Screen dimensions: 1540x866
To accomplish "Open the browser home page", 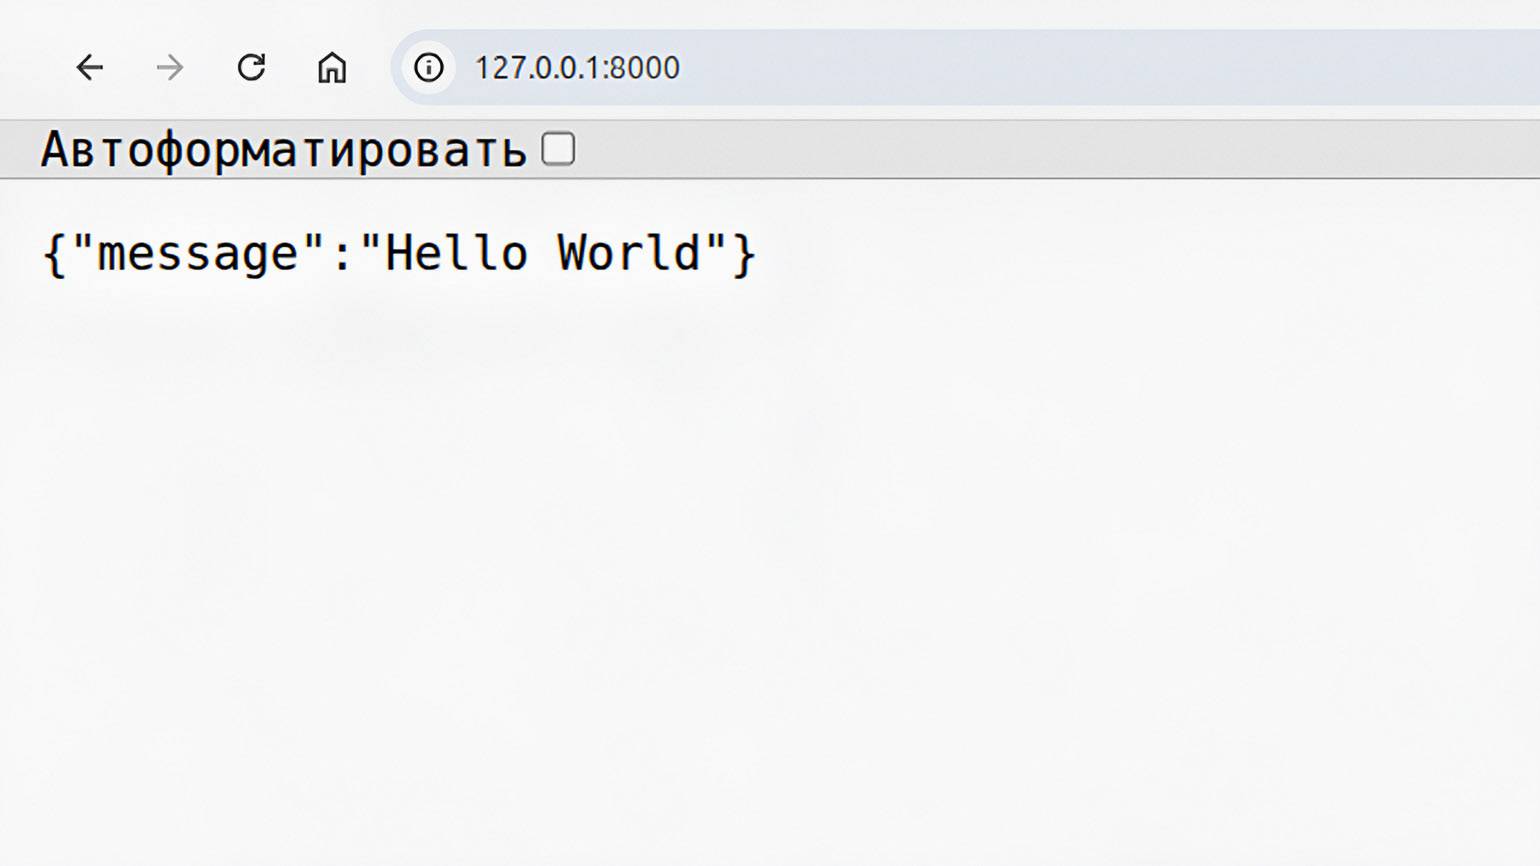I will click(332, 67).
